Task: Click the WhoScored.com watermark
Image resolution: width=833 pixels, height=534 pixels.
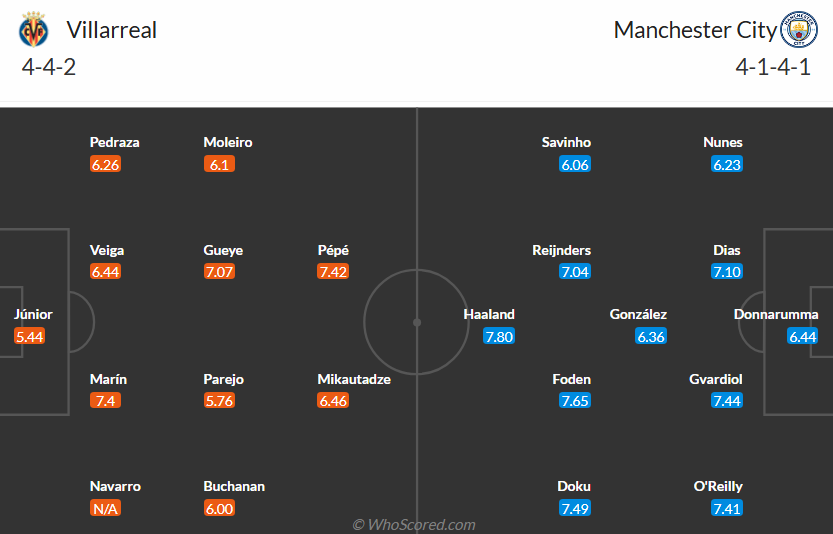Action: [x=414, y=525]
